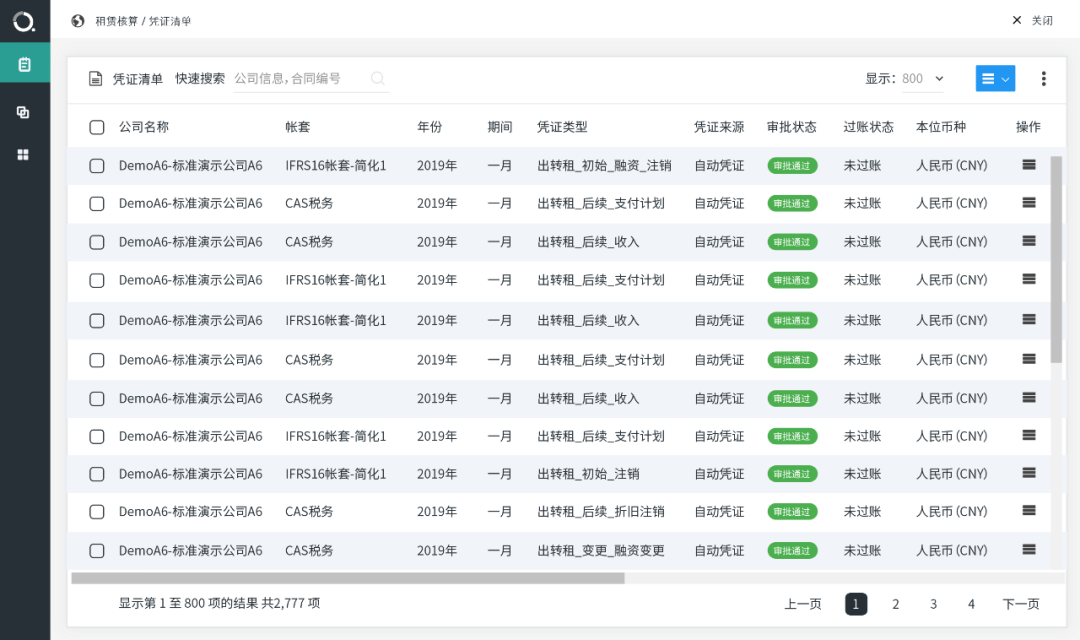Open the copy/duplicate icon in the sidebar
1080x640 pixels.
(x=24, y=112)
